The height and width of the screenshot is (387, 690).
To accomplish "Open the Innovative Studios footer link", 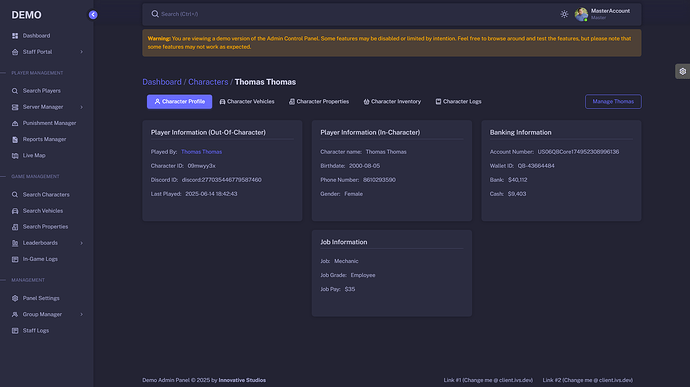I will point(242,380).
